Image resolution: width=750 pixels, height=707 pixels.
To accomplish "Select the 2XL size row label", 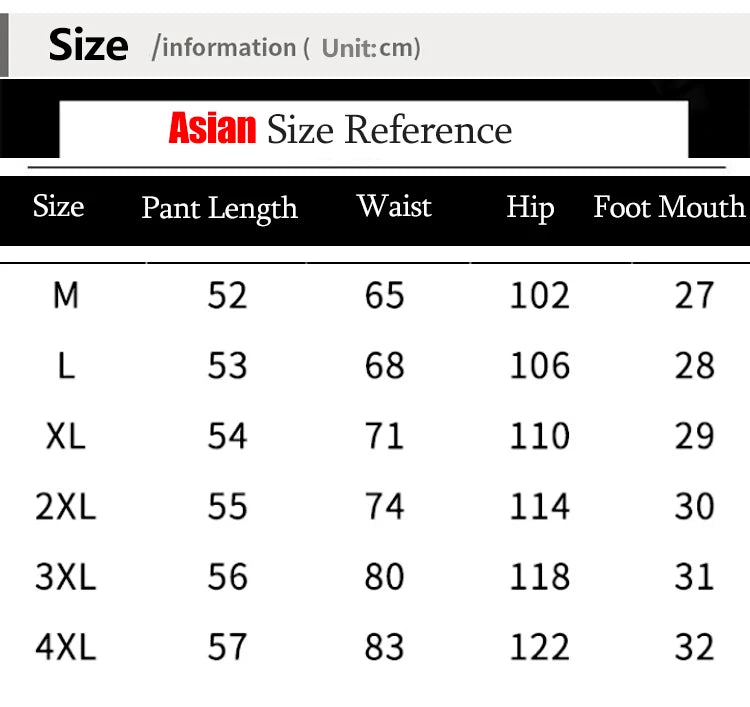I will 66,506.
